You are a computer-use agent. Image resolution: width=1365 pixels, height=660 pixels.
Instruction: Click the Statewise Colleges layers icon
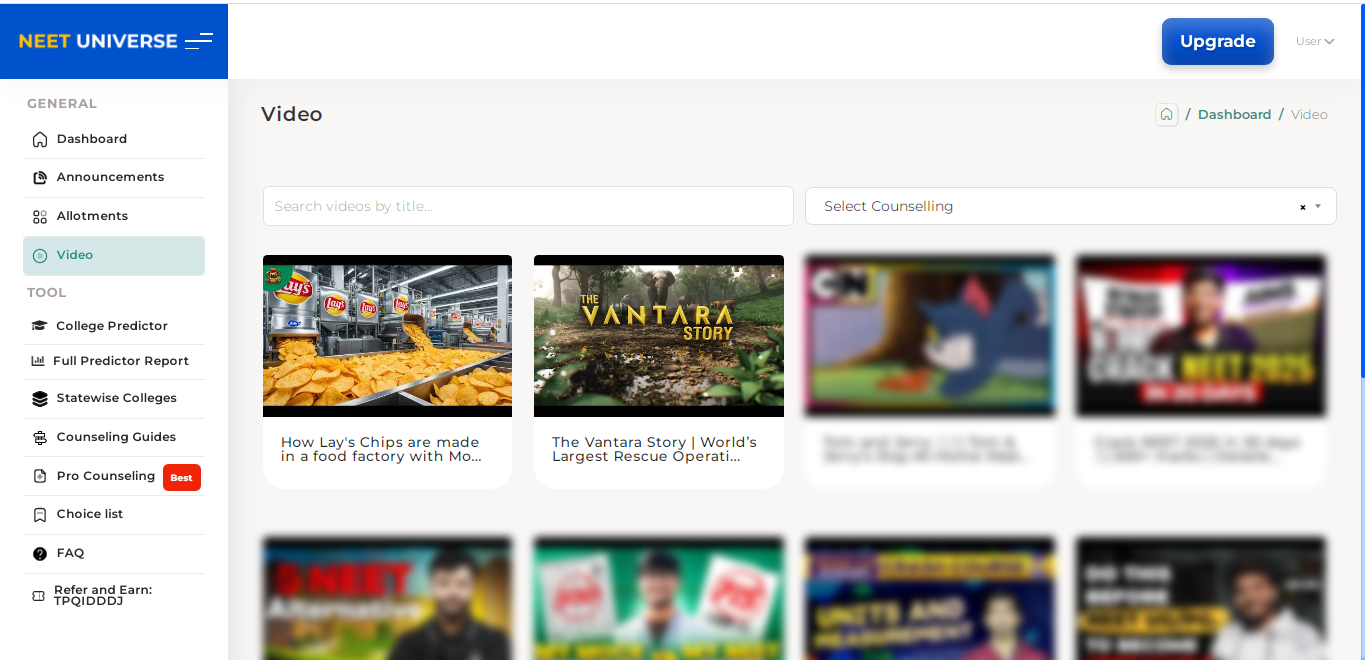[x=40, y=398]
